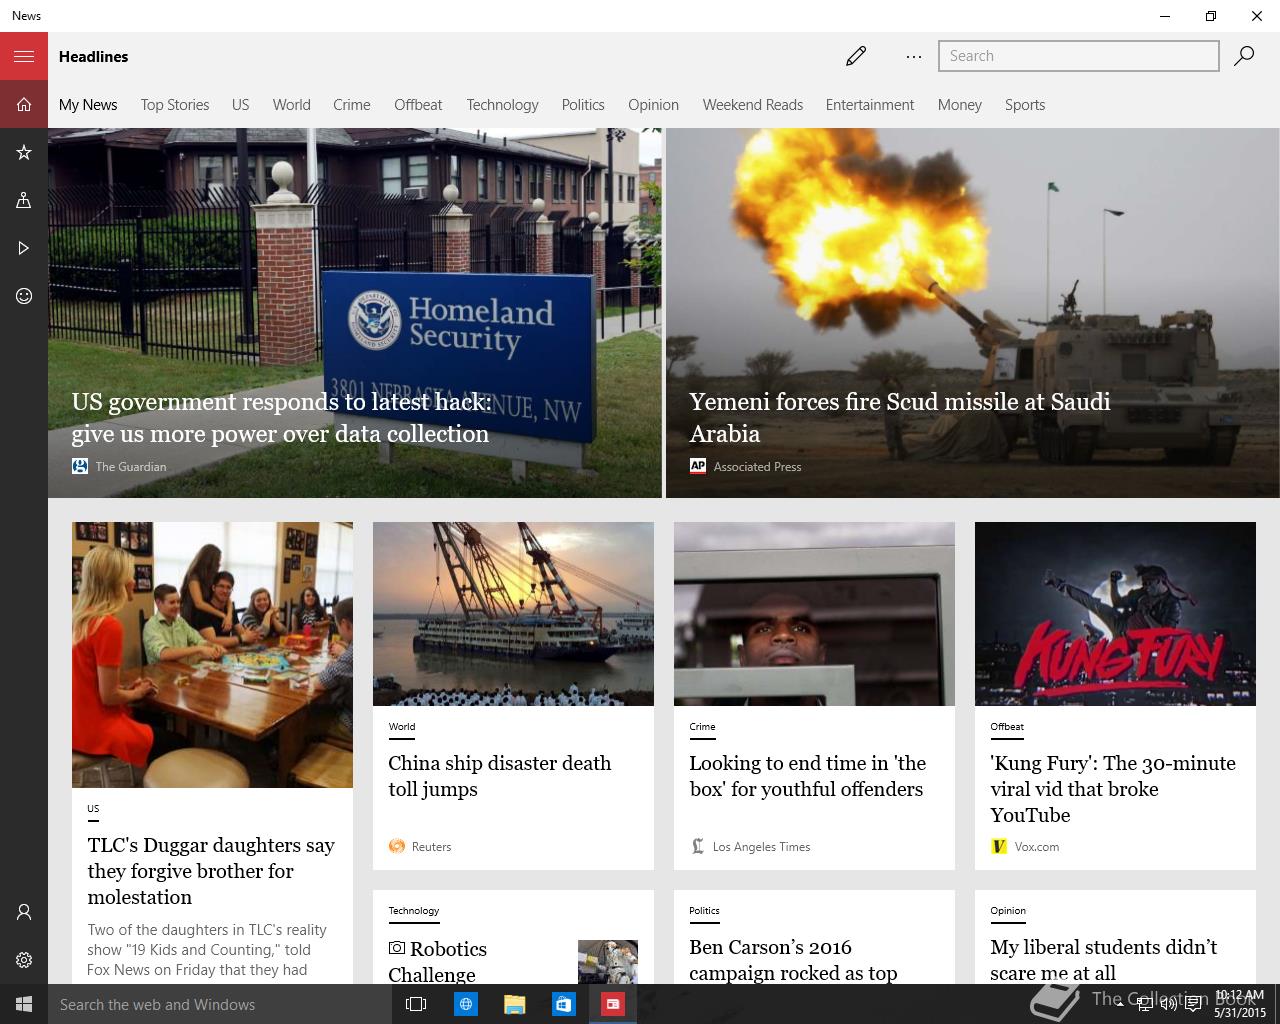
Task: Select the My News tab
Action: (x=88, y=105)
